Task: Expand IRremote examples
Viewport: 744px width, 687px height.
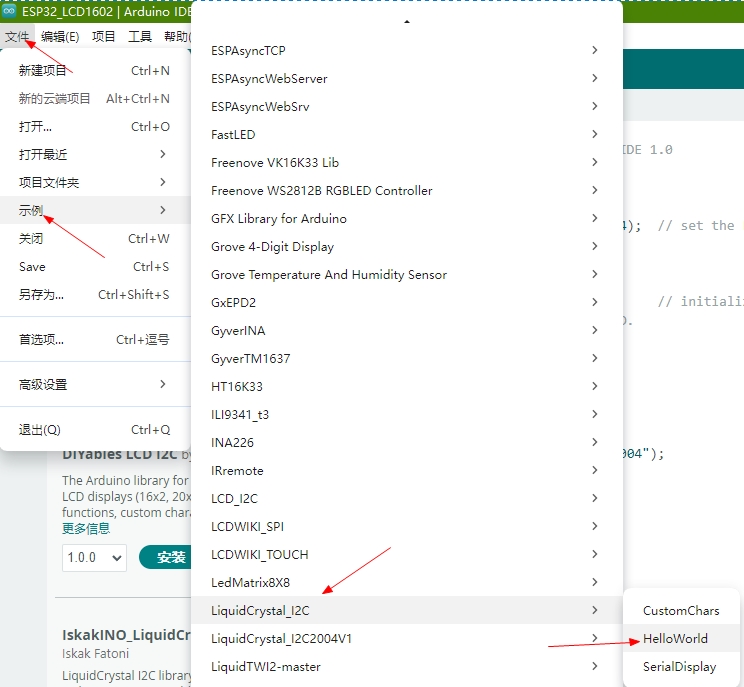Action: coord(407,471)
